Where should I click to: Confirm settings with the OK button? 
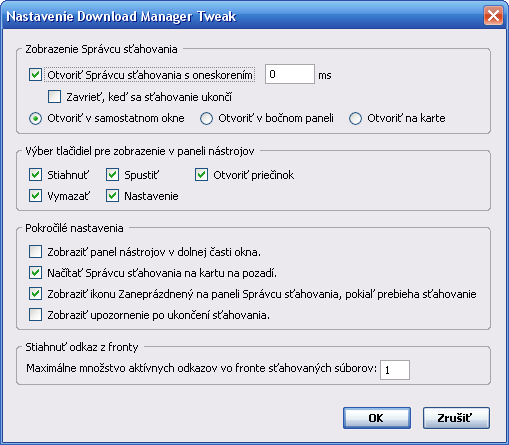tap(377, 418)
